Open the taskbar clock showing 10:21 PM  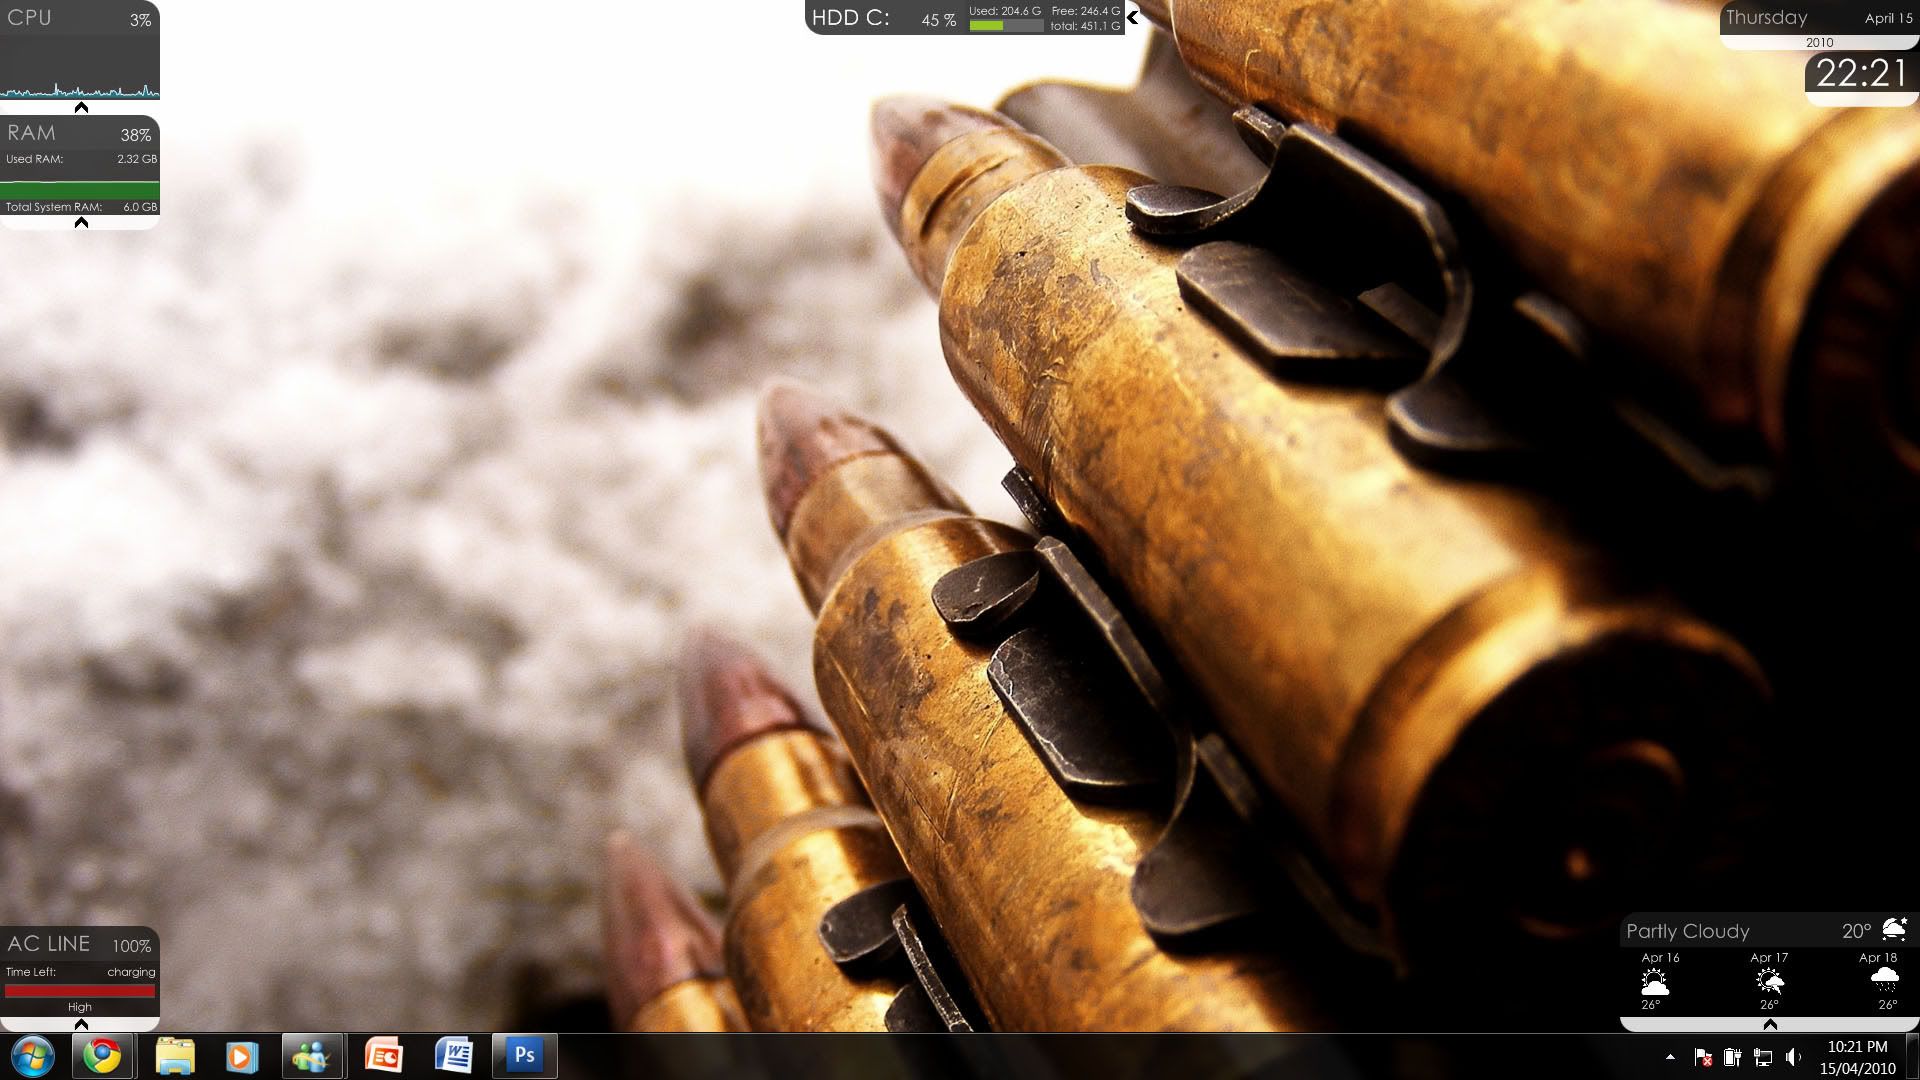[x=1857, y=1047]
